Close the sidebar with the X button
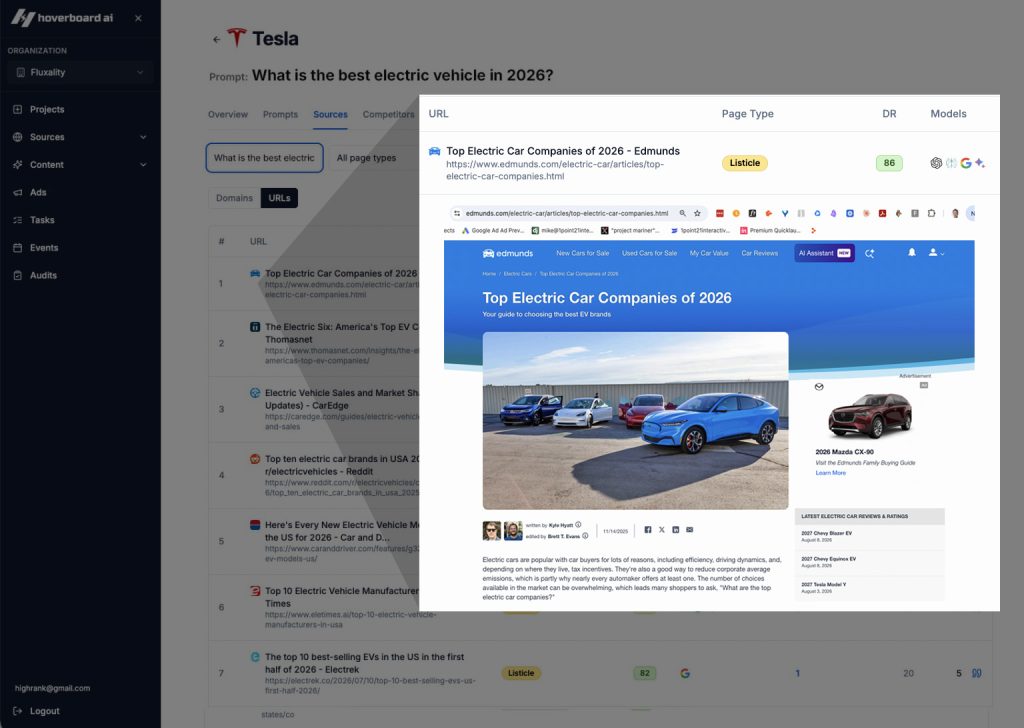 click(x=138, y=18)
